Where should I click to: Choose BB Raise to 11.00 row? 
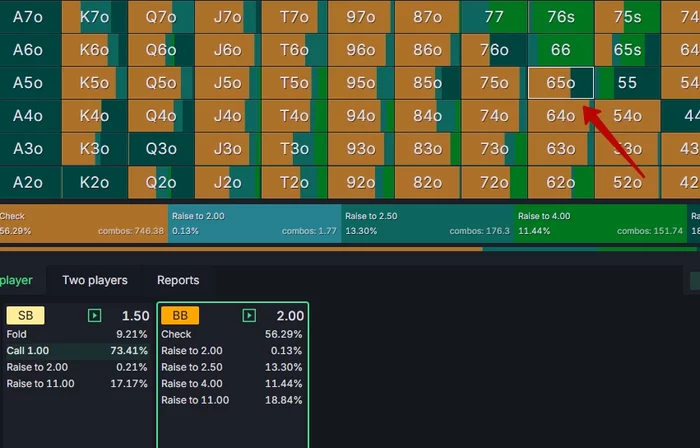tap(232, 400)
